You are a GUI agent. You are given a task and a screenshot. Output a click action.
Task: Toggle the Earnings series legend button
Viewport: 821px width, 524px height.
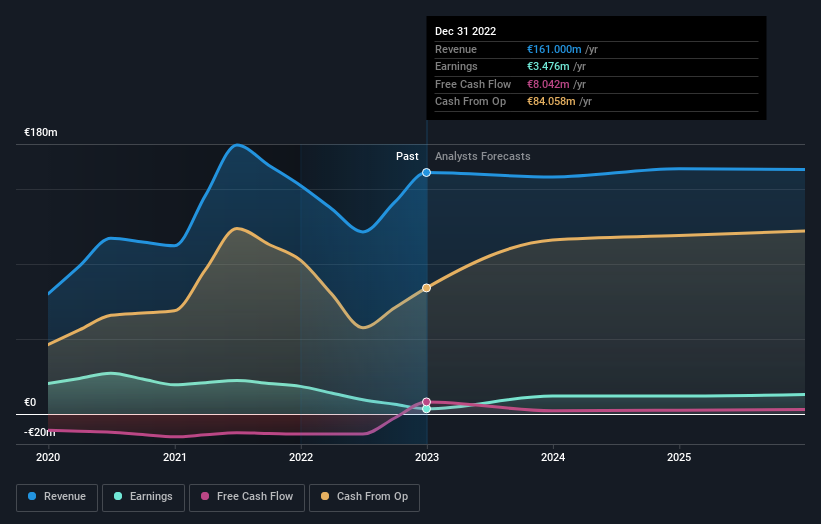tap(143, 497)
